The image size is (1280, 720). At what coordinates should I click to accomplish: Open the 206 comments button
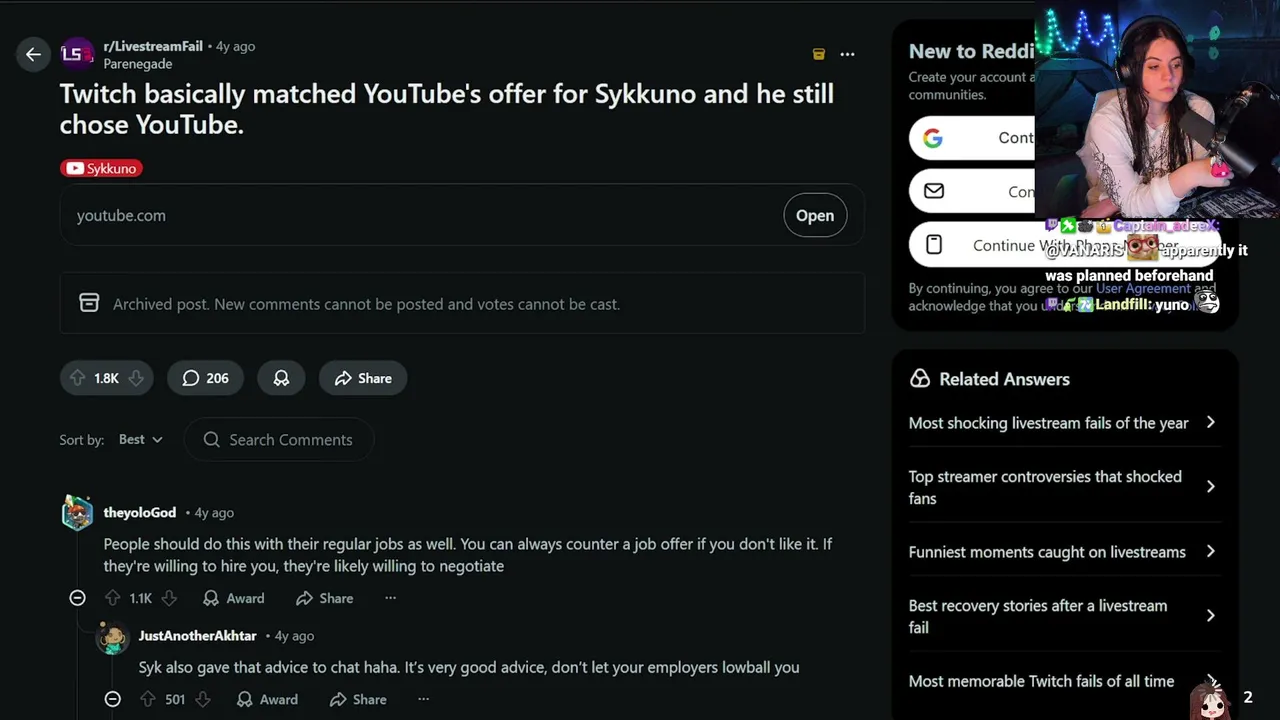coord(205,378)
